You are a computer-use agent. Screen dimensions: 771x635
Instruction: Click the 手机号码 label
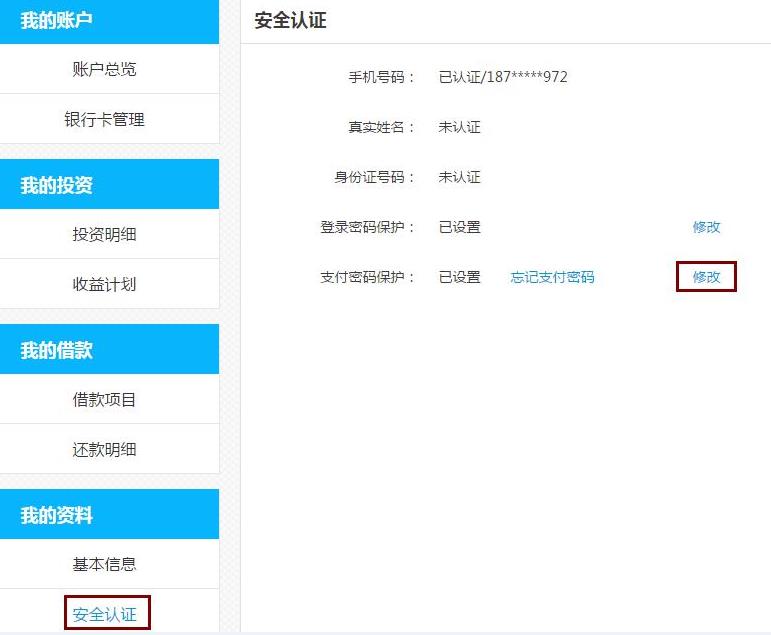[381, 77]
